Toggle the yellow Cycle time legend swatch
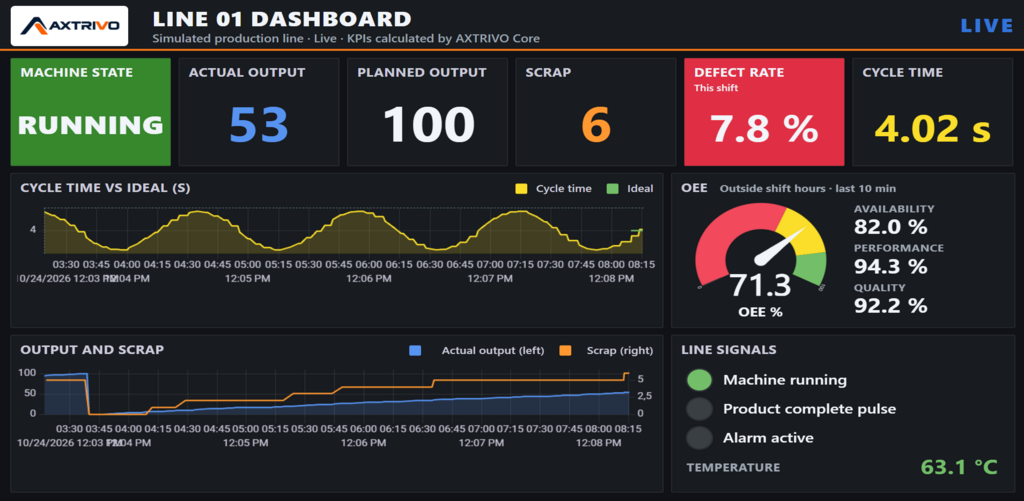Image resolution: width=1024 pixels, height=501 pixels. coord(521,189)
